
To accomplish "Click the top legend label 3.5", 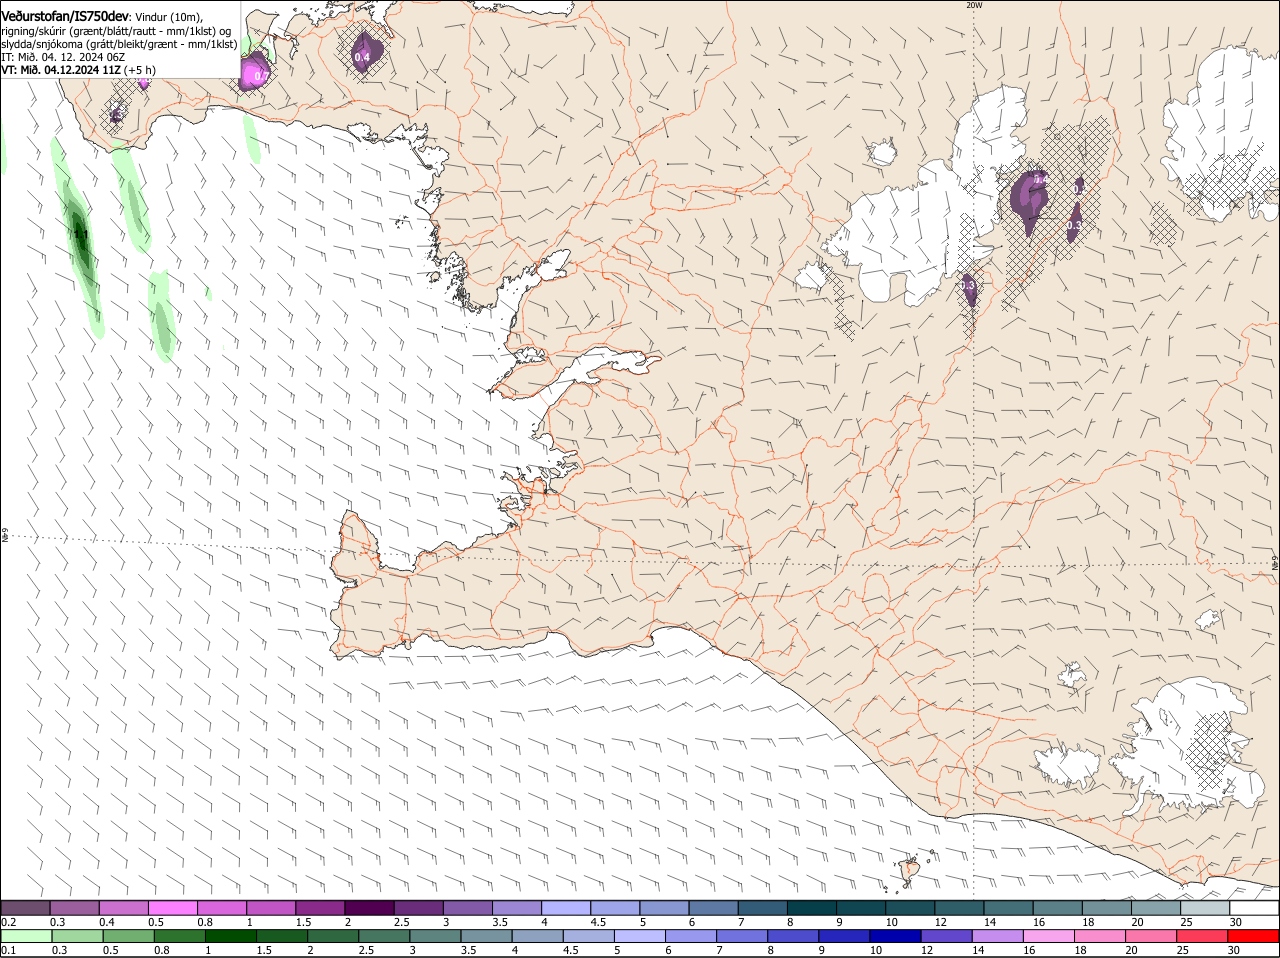I will coord(500,922).
